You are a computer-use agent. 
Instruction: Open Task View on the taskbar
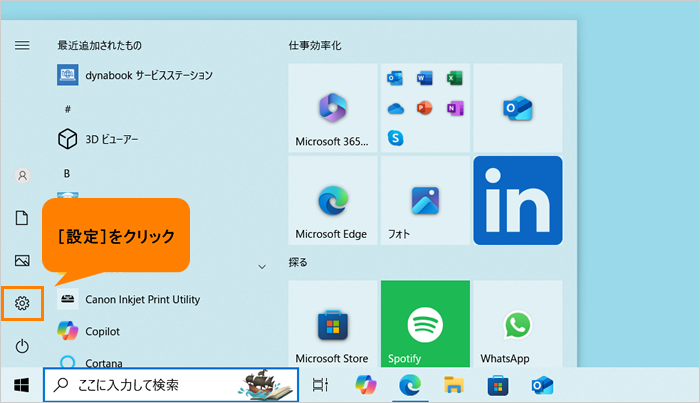320,385
